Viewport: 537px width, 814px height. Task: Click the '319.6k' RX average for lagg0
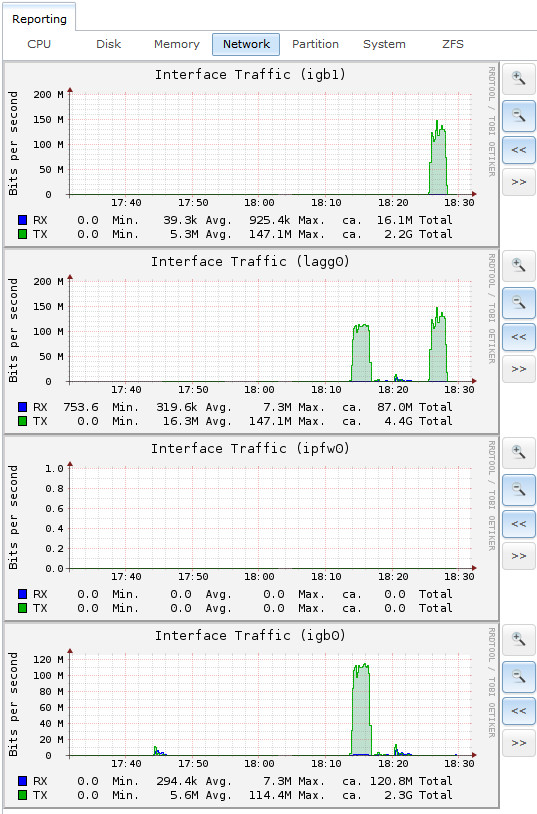(177, 407)
